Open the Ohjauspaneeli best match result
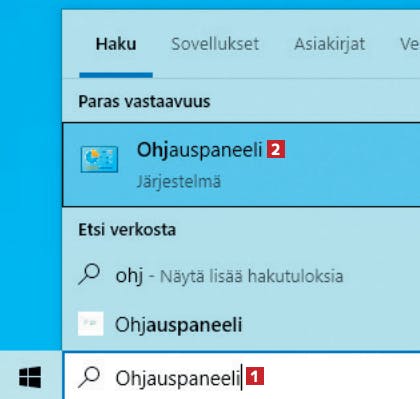This screenshot has height=399, width=420. click(x=241, y=165)
